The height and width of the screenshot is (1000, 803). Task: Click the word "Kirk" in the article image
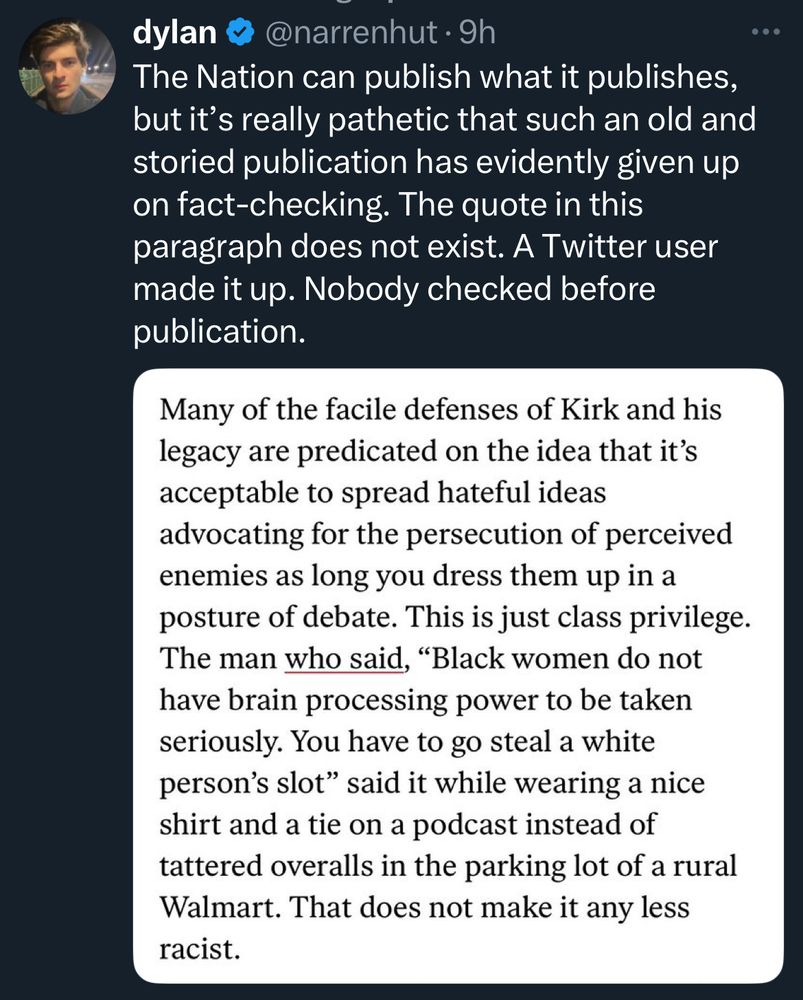(590, 409)
